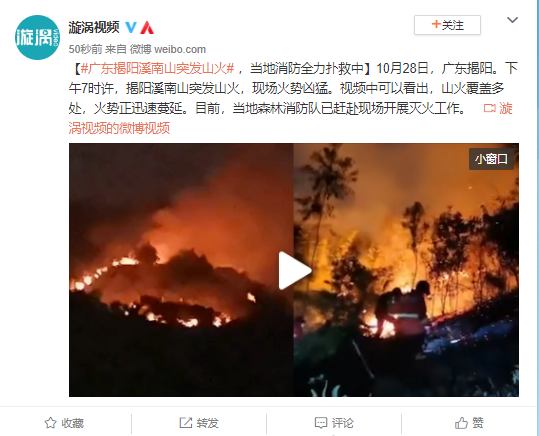
Task: Click the speech bubble comment icon
Action: coord(321,423)
